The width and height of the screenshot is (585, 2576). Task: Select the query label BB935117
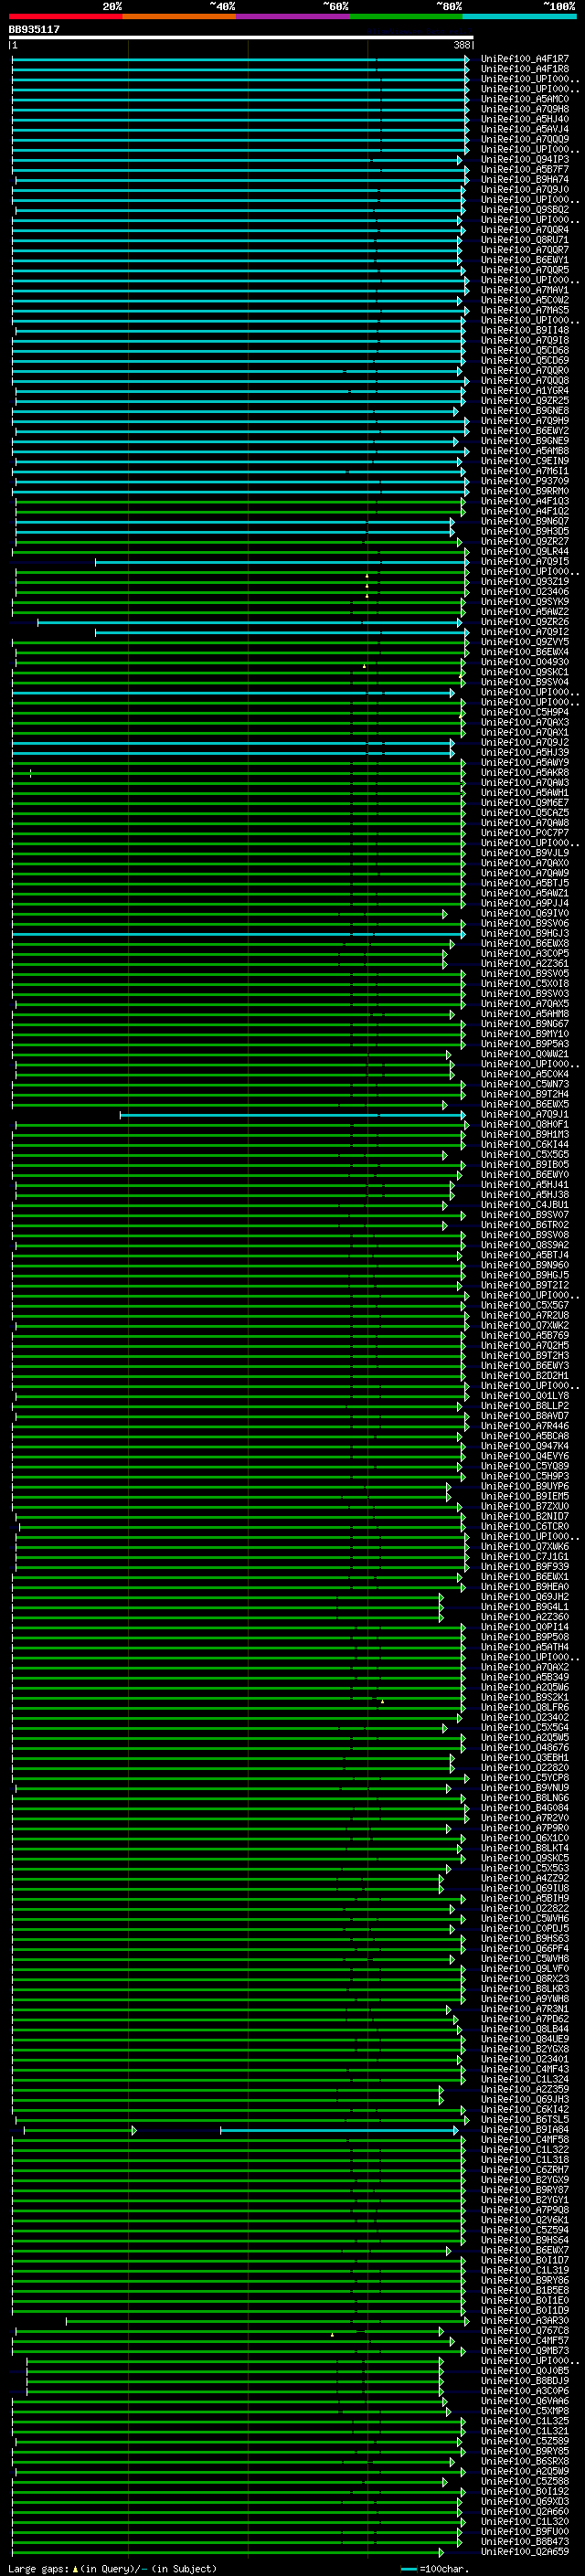pyautogui.click(x=34, y=29)
